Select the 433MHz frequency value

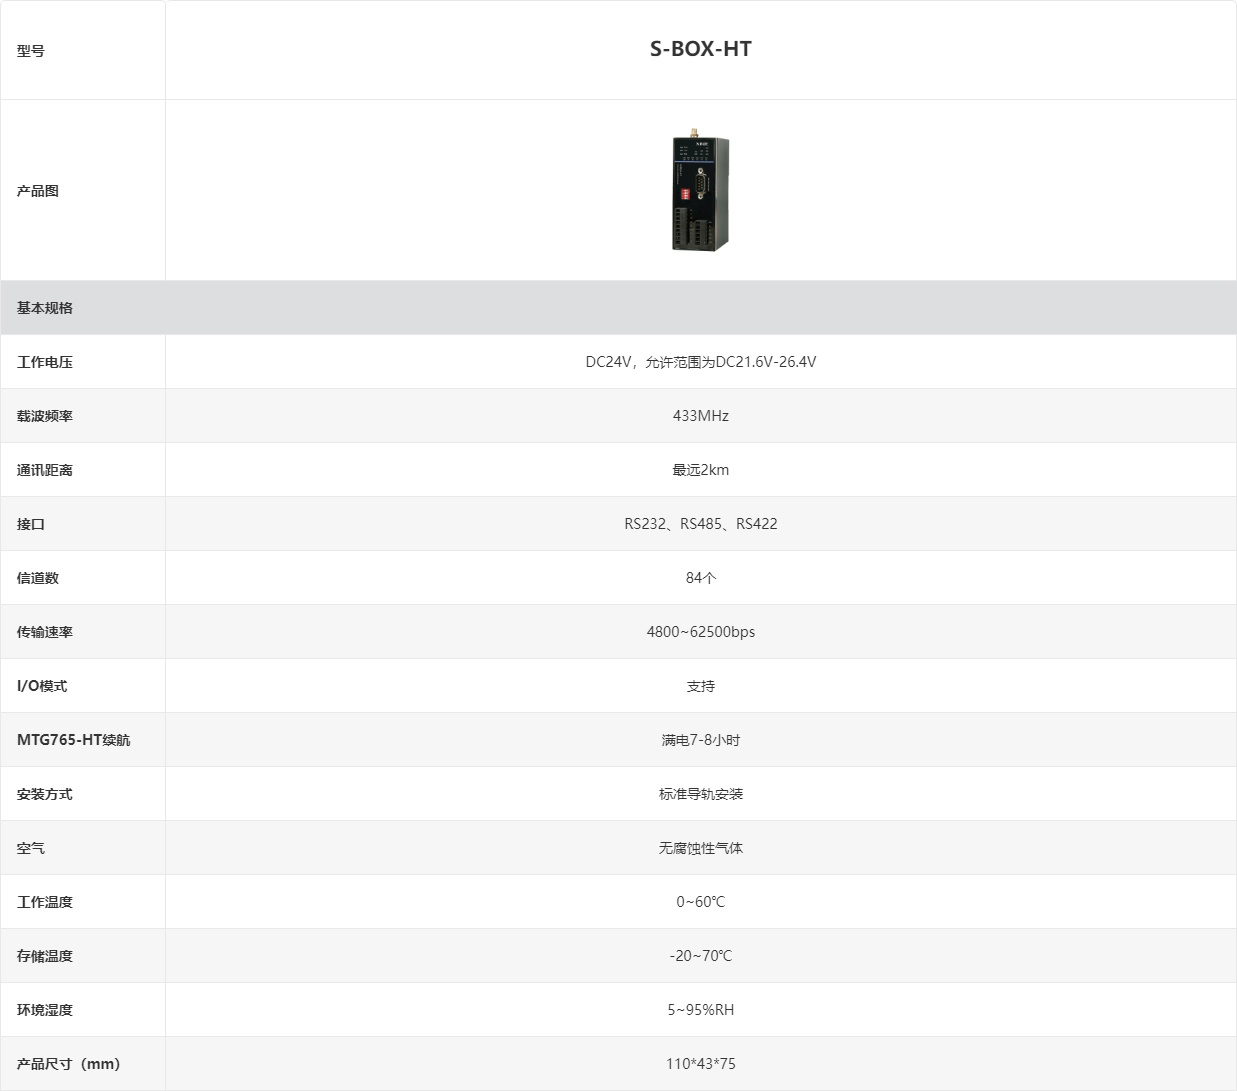(x=700, y=416)
